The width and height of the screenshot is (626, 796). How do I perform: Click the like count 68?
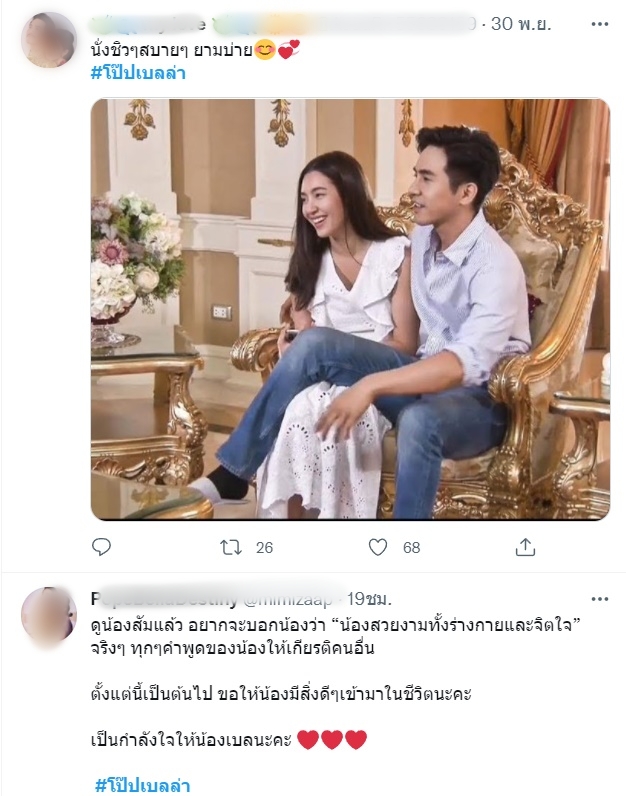412,547
